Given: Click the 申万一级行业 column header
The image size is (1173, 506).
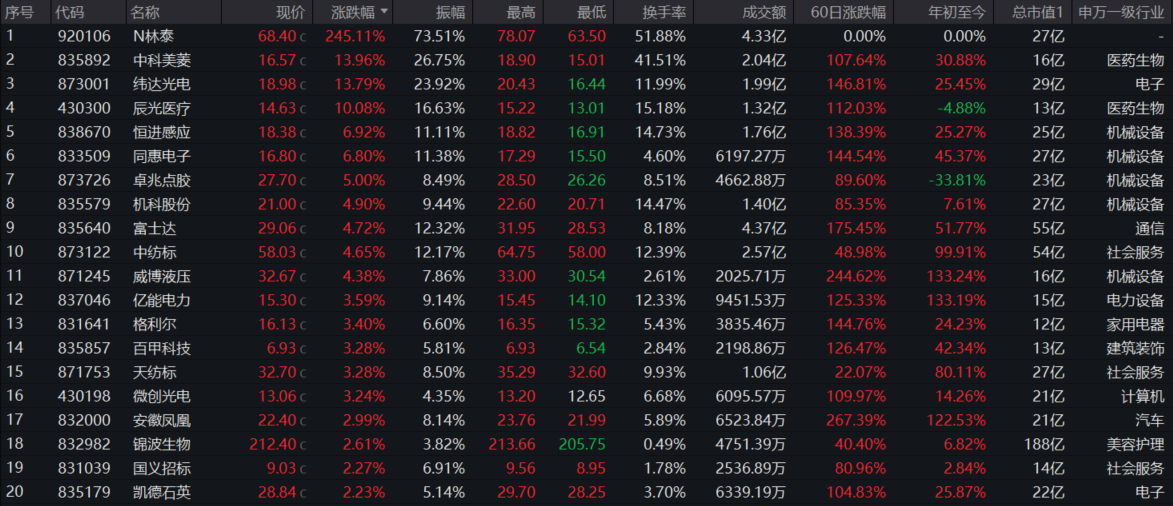Looking at the screenshot, I should coord(1121,12).
